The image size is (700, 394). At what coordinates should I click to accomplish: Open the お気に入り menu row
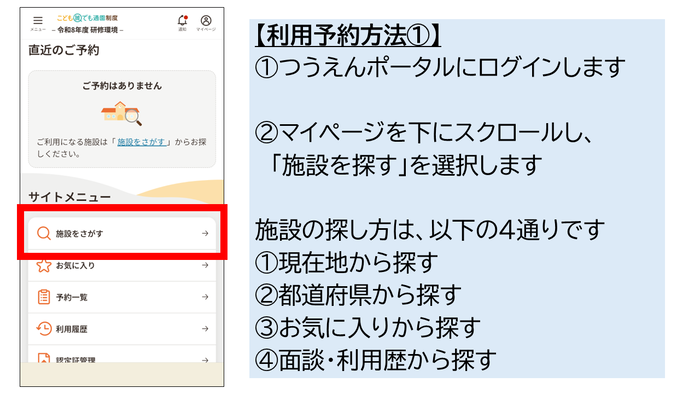point(122,265)
